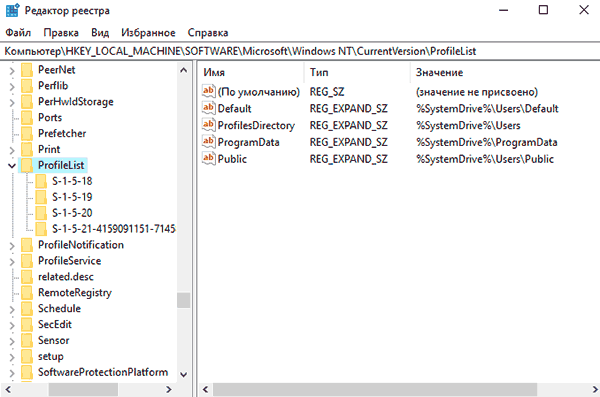Select the ProfilesDirectory value name
Screen dimensions: 600x397
[x=256, y=125]
